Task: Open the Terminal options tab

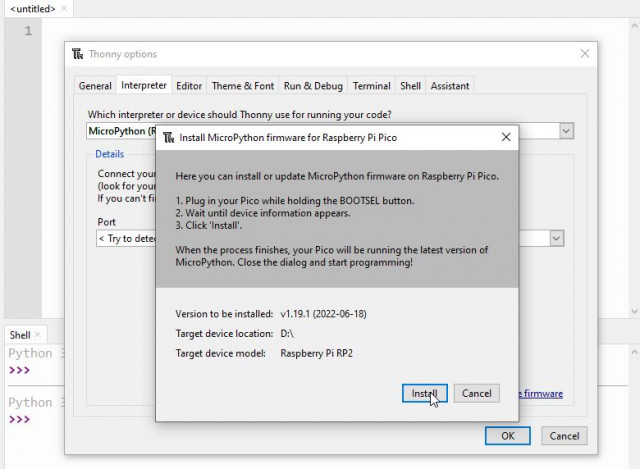Action: (371, 86)
